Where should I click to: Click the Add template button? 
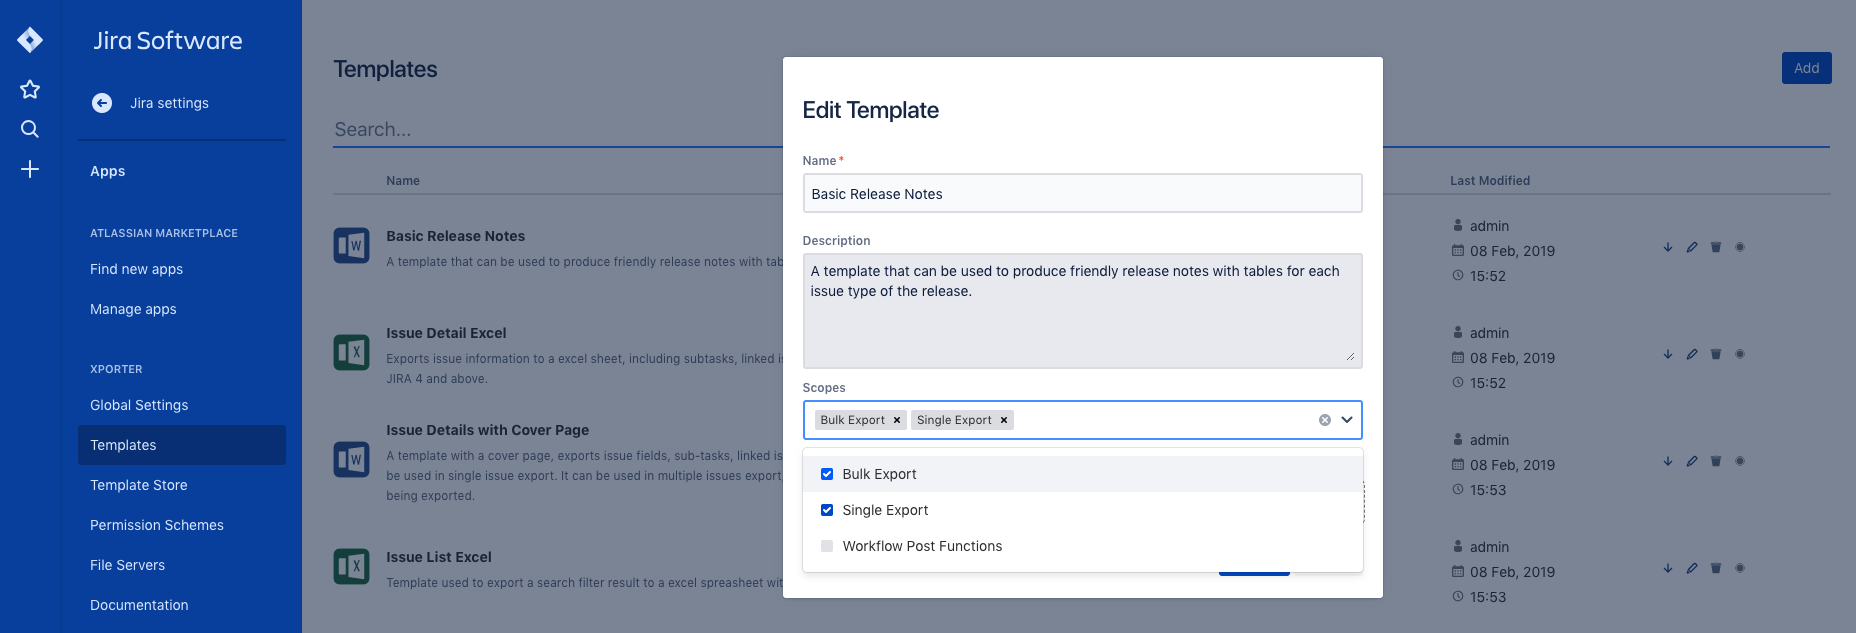pos(1806,68)
